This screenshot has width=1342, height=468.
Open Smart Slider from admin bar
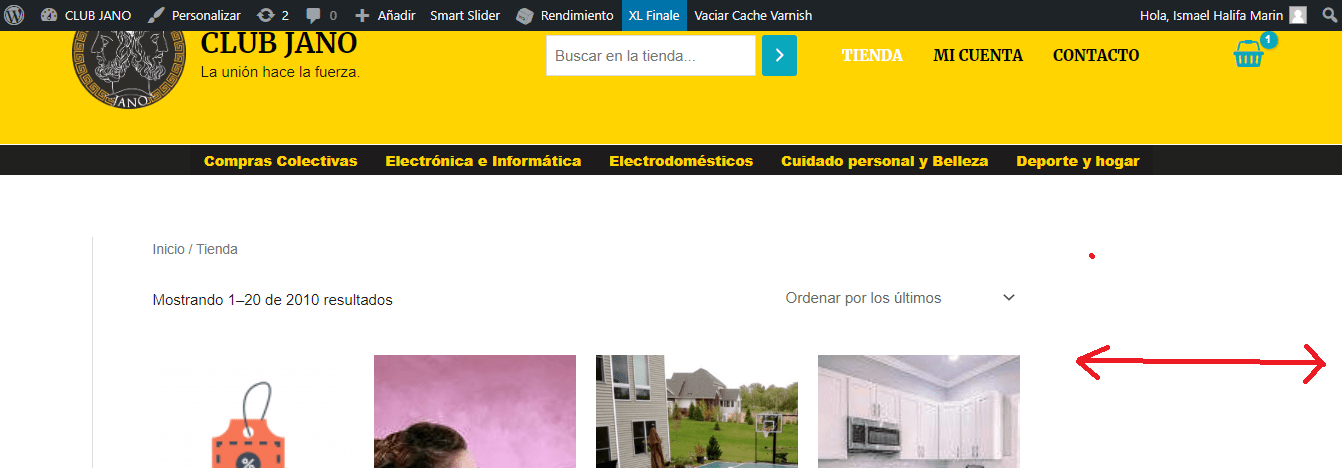pyautogui.click(x=465, y=15)
